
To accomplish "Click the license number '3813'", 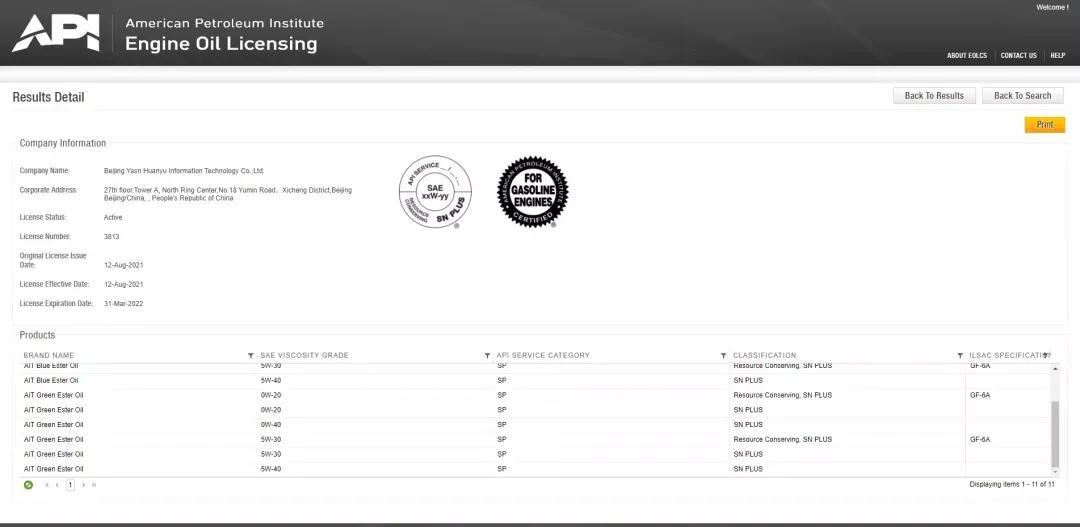I will click(112, 237).
